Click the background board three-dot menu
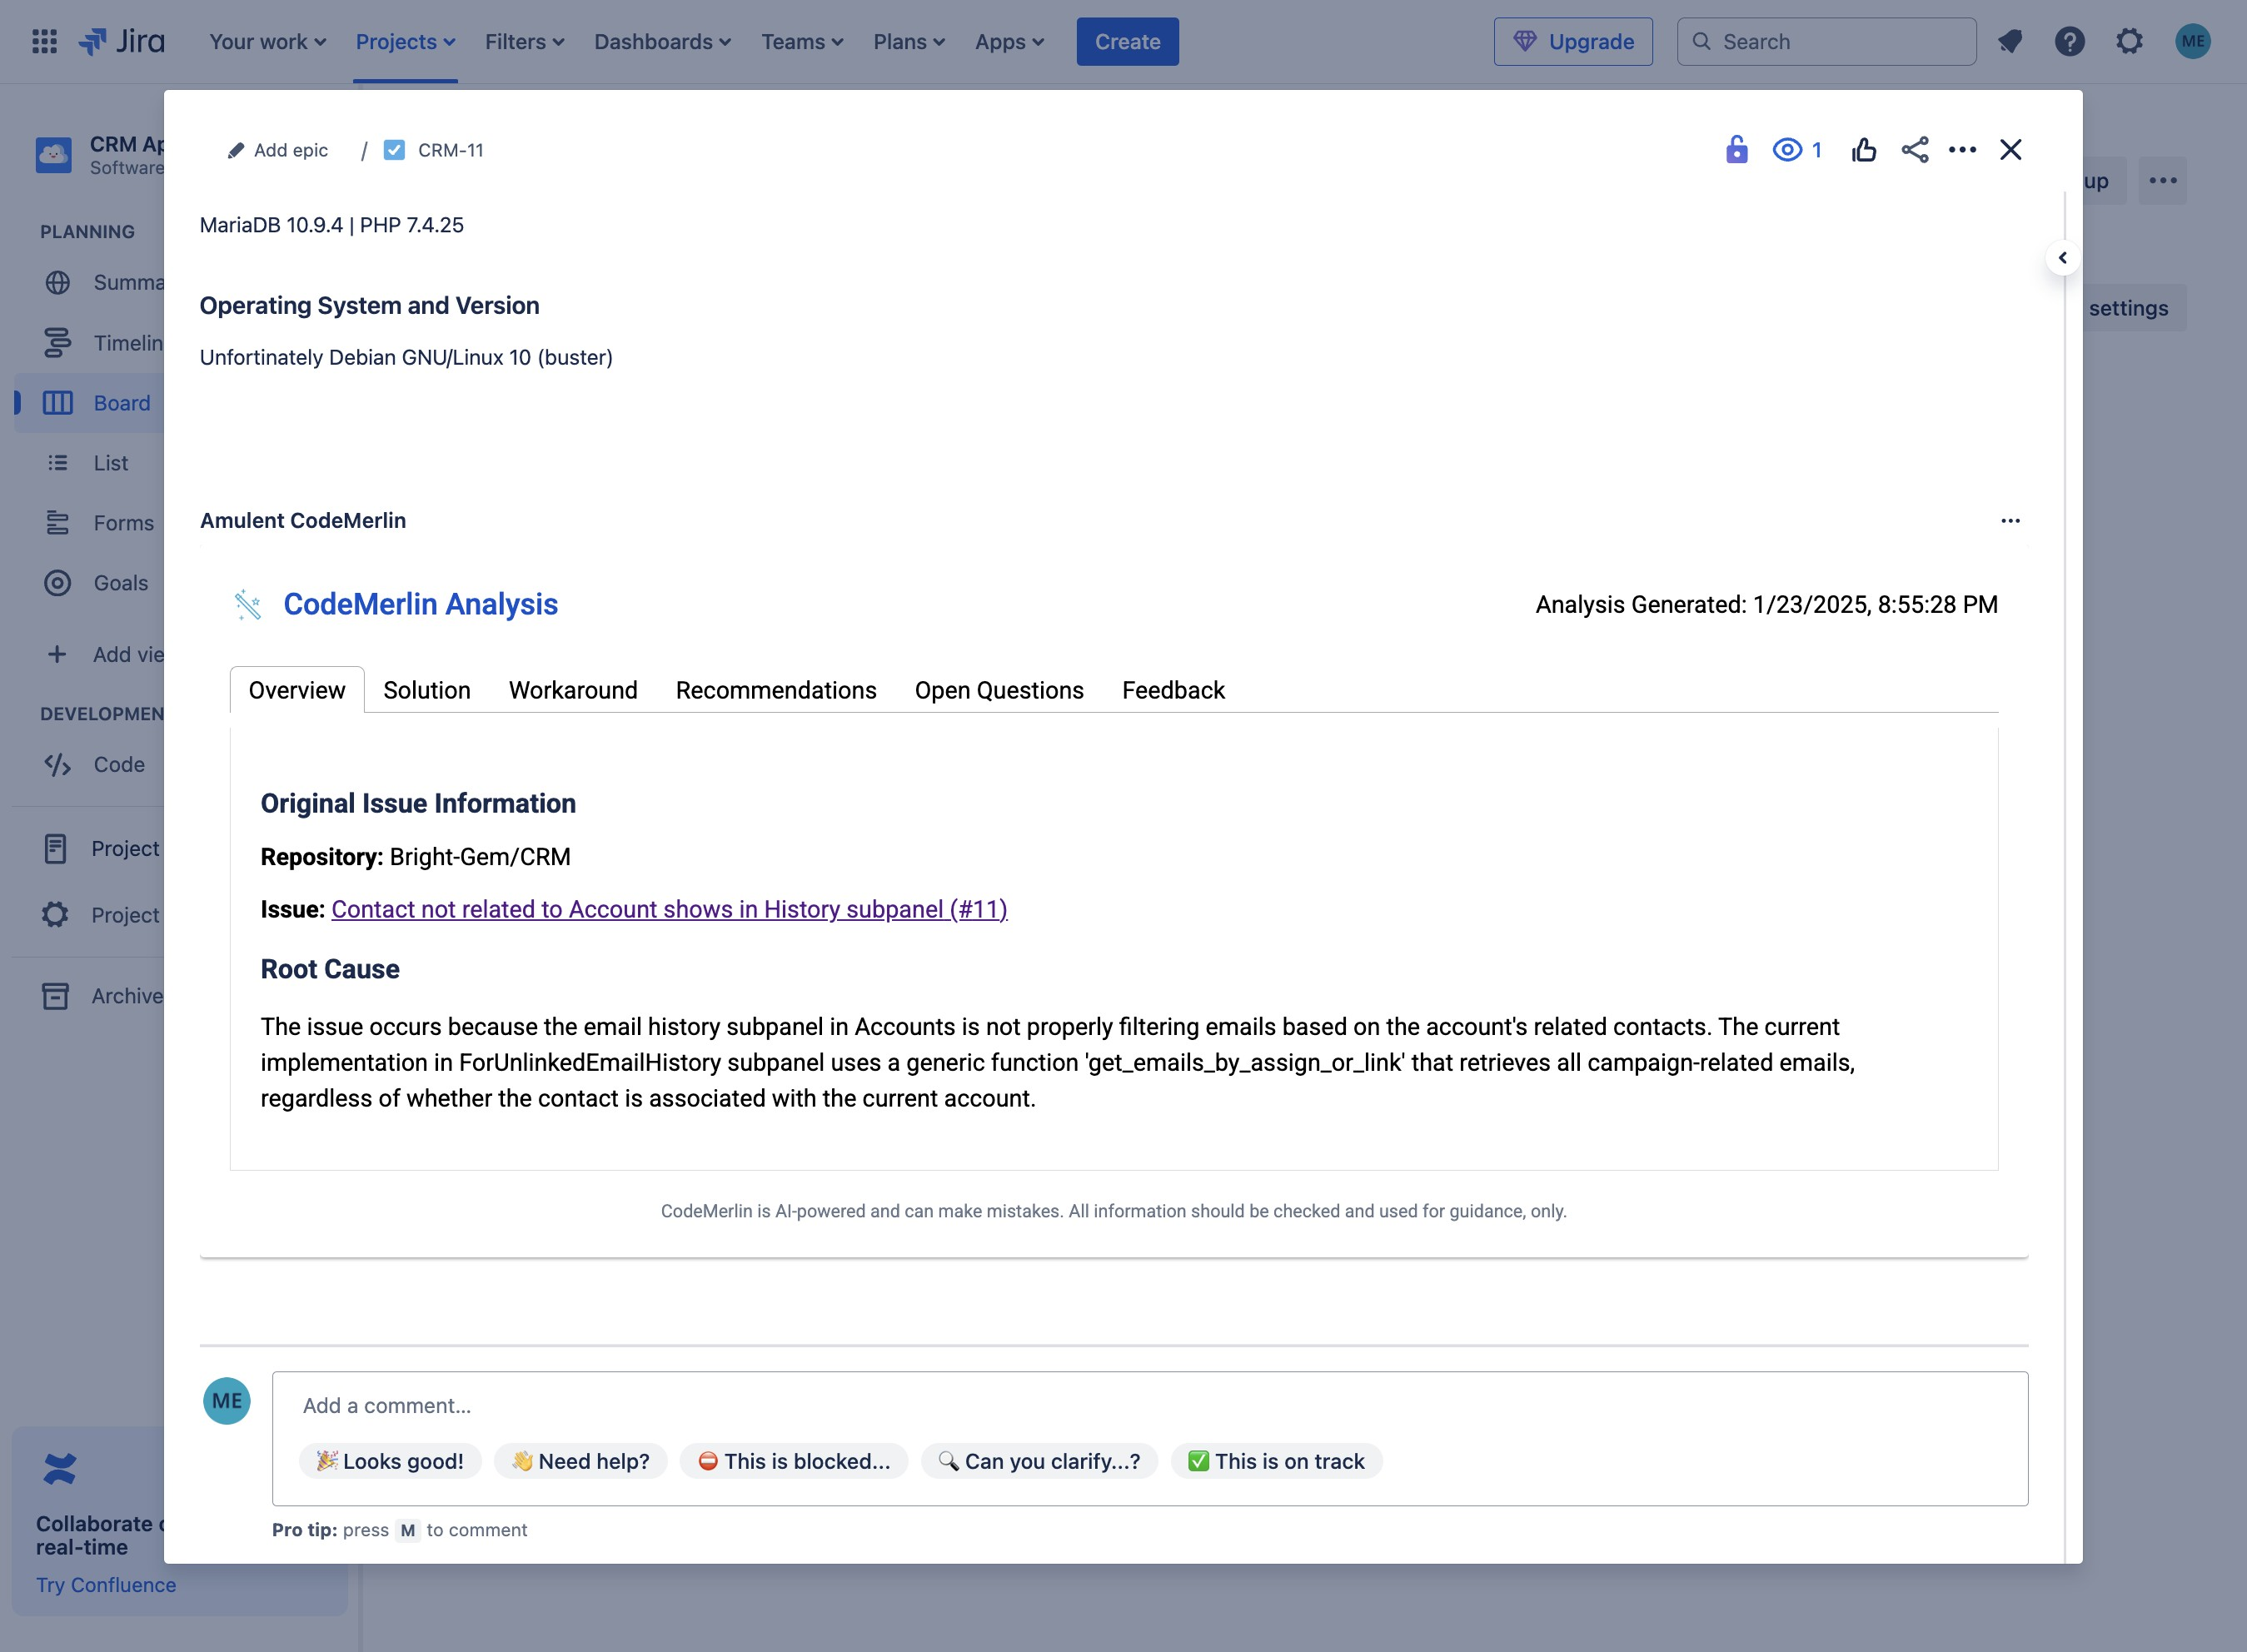The image size is (2247, 1652). pyautogui.click(x=2163, y=181)
